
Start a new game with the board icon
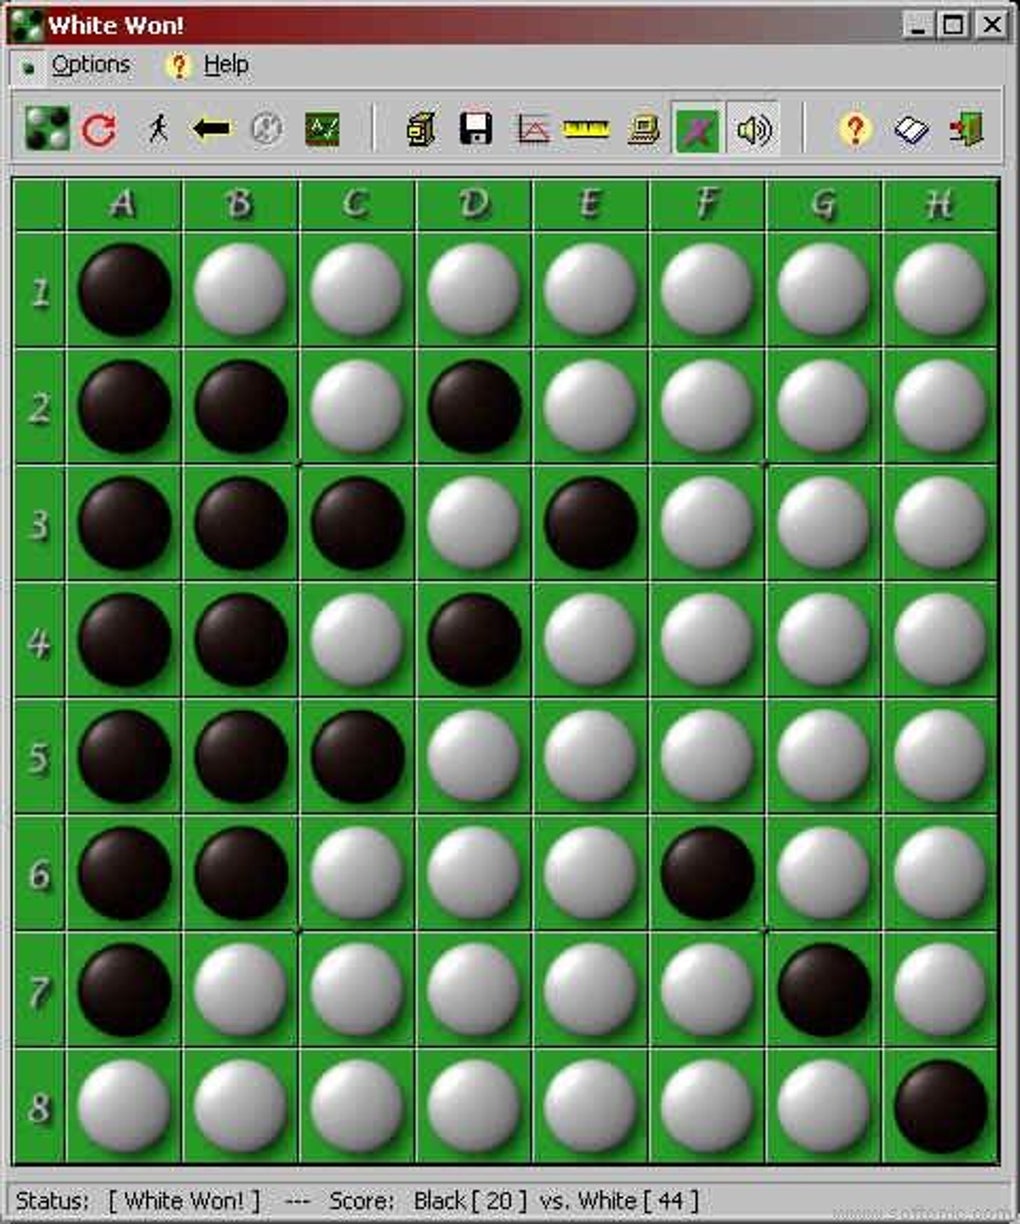(x=47, y=129)
